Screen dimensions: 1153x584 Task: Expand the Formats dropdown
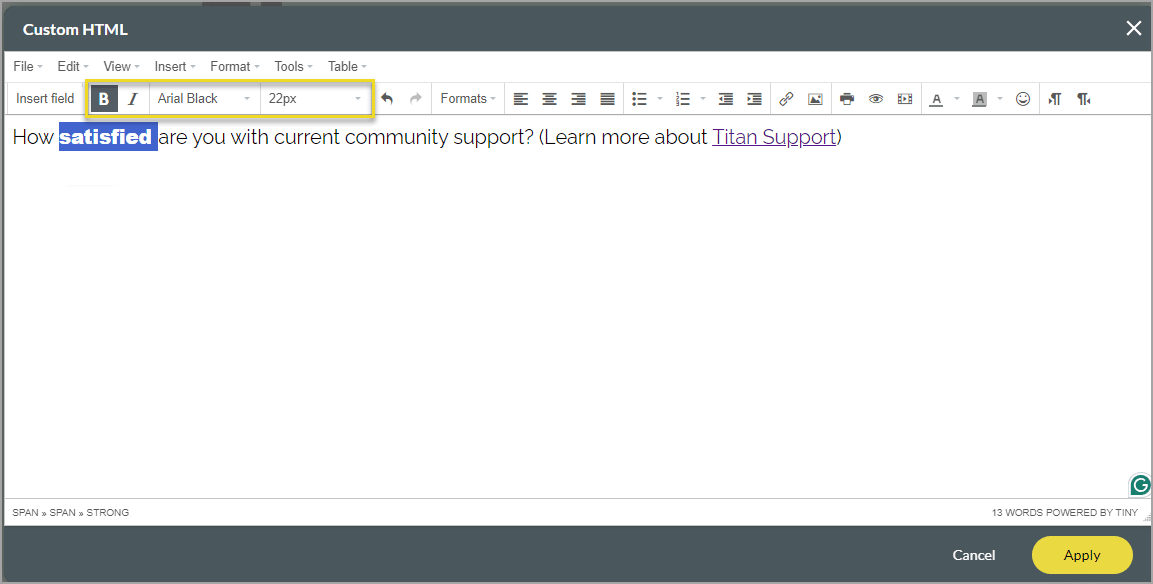pos(468,99)
